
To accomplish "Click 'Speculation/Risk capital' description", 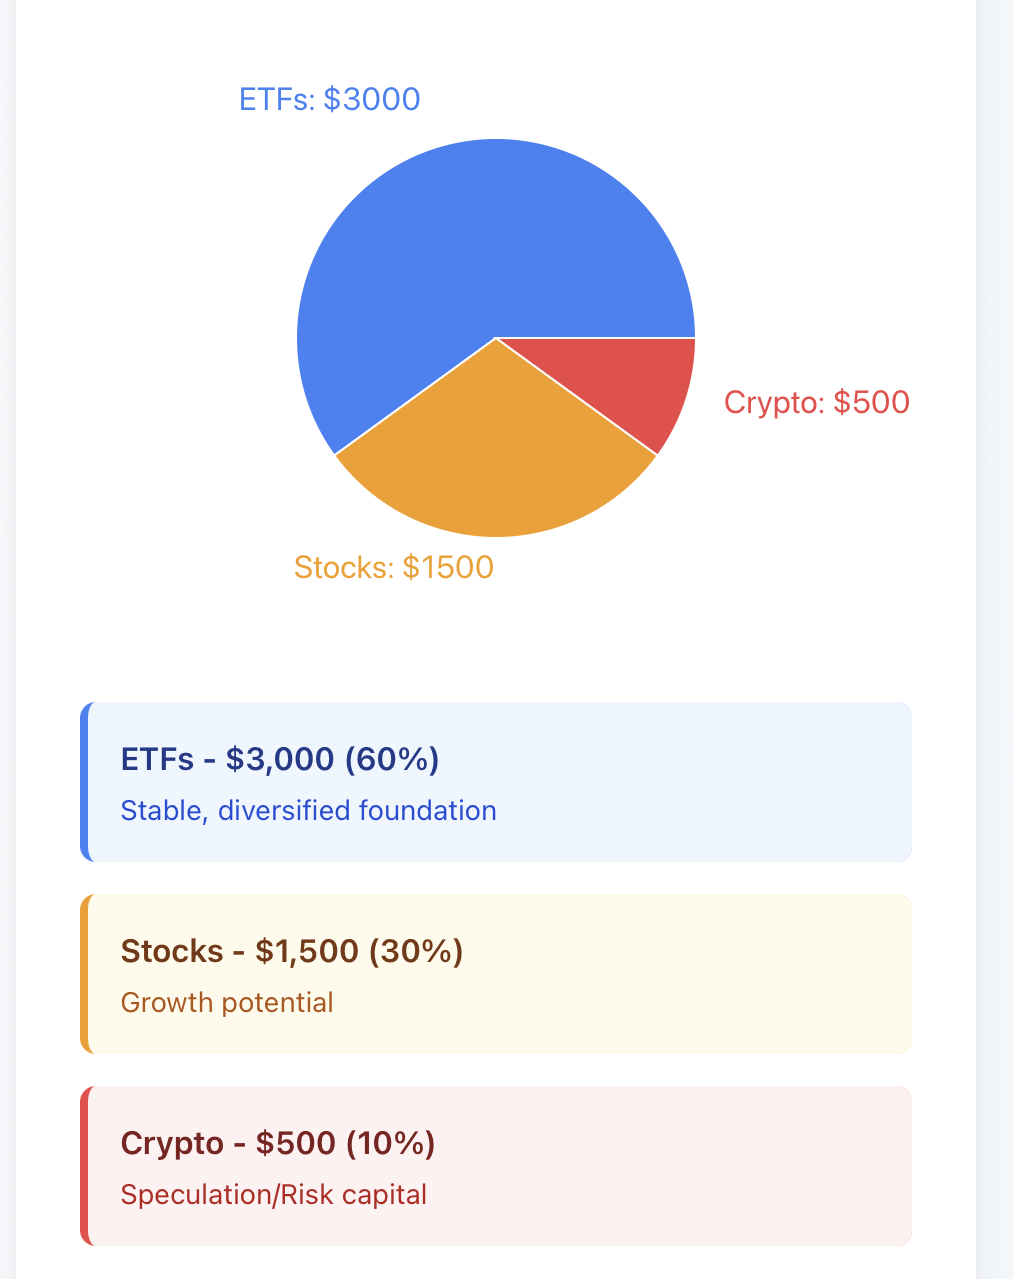I will 274,1194.
